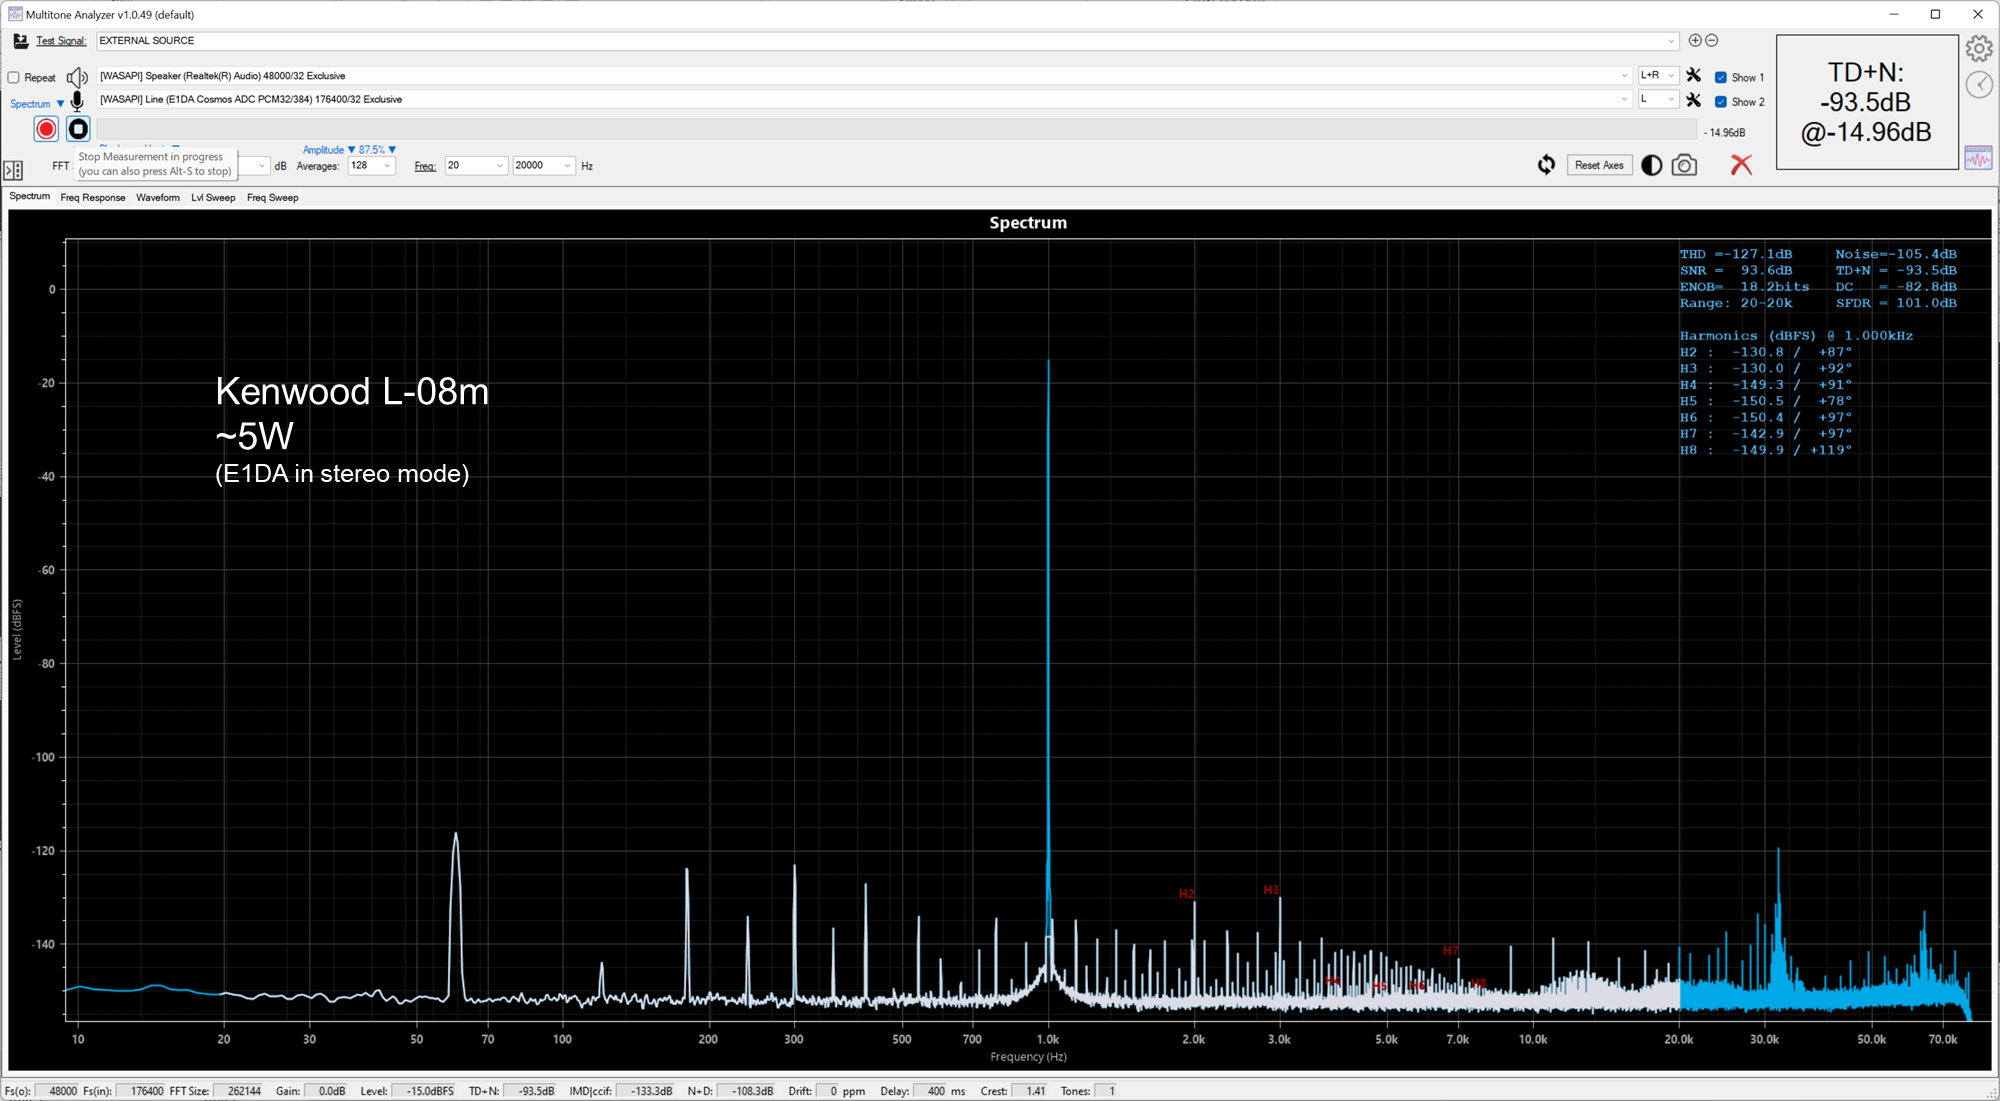Click the Test Signal label link
This screenshot has height=1101, width=2000.
point(61,41)
